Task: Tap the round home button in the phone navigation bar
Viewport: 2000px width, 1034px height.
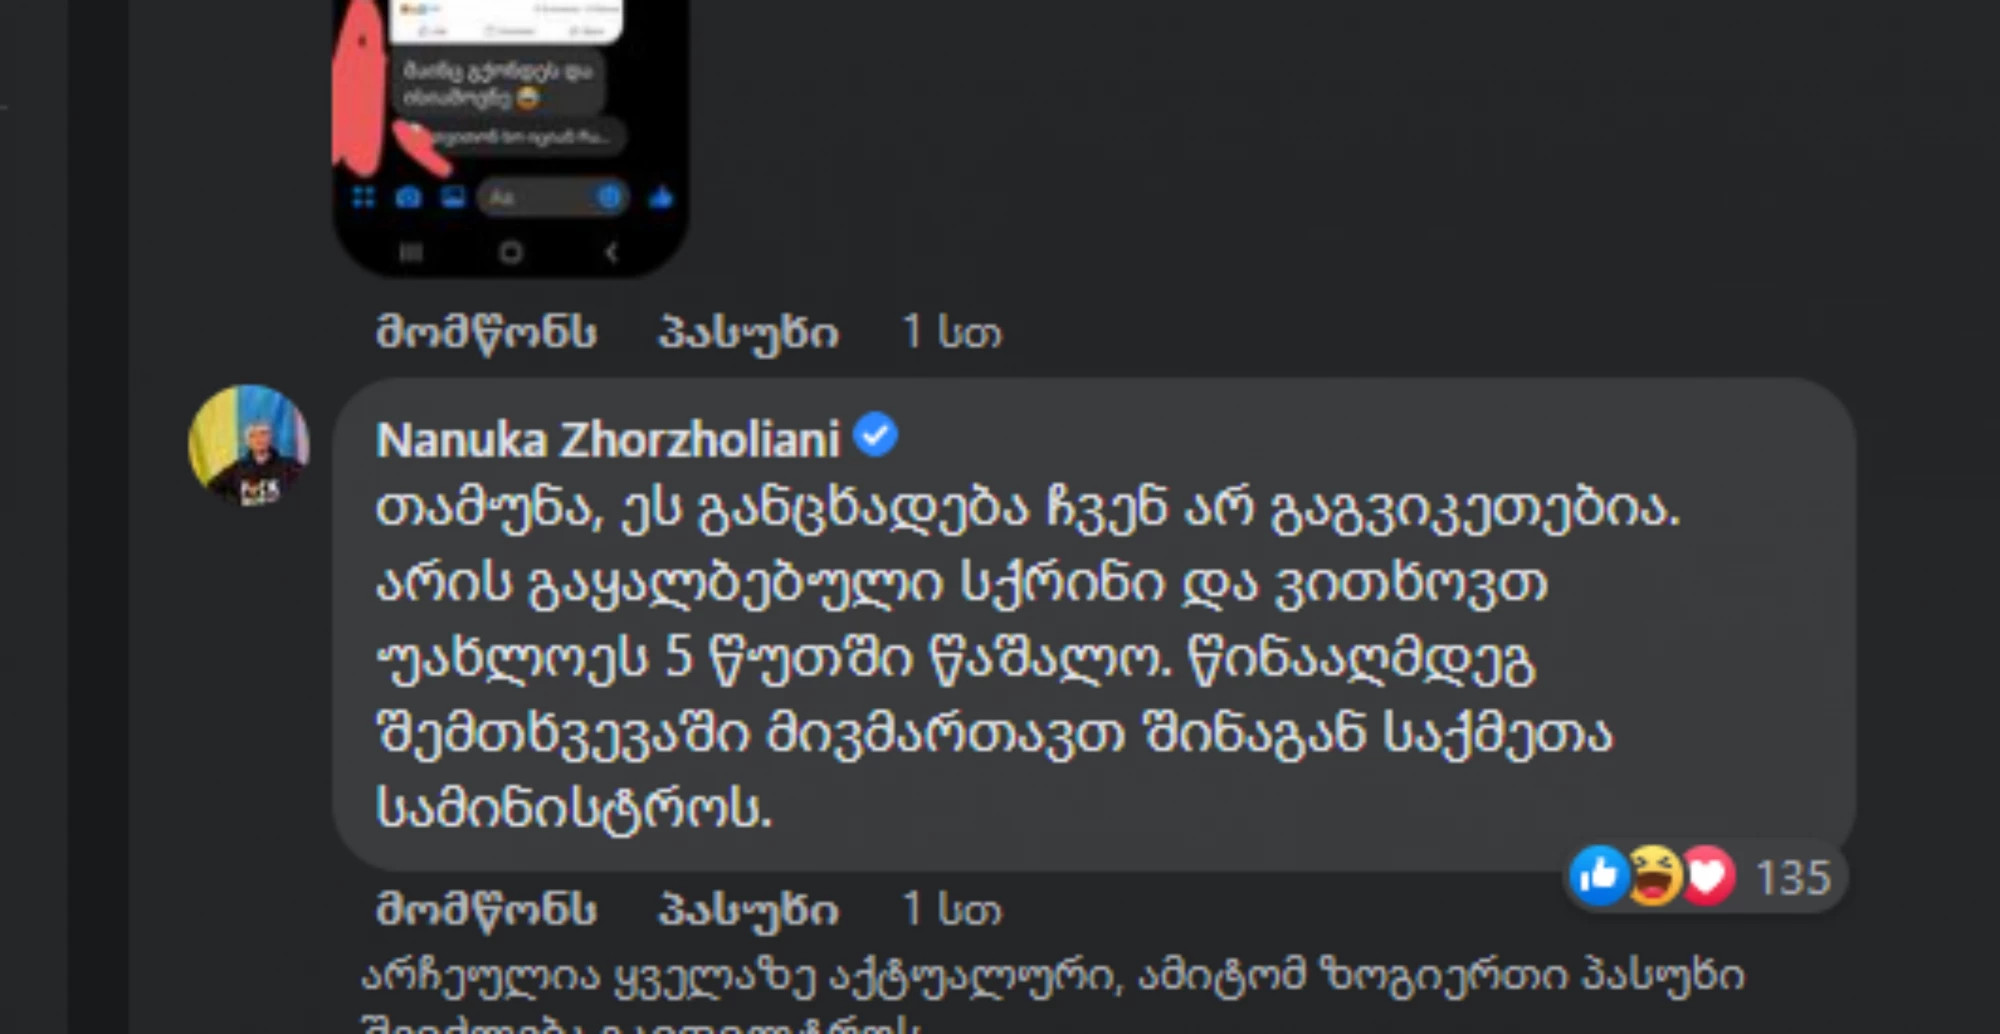Action: click(x=511, y=253)
